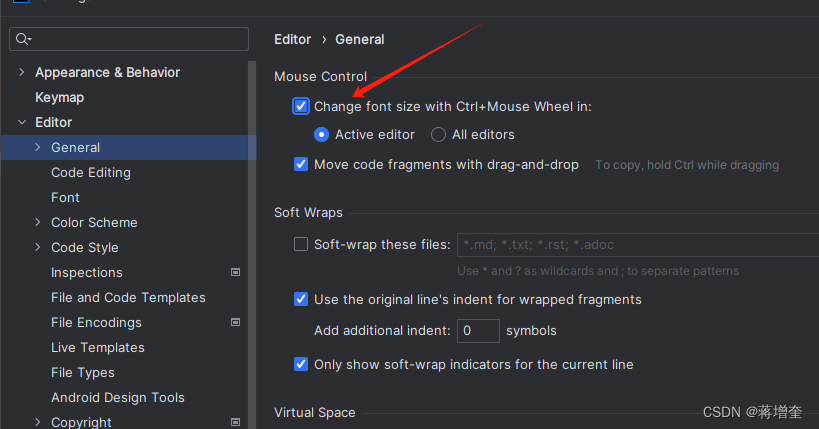Image resolution: width=819 pixels, height=429 pixels.
Task: Disable Move code fragments with drag-and-drop
Action: point(301,165)
